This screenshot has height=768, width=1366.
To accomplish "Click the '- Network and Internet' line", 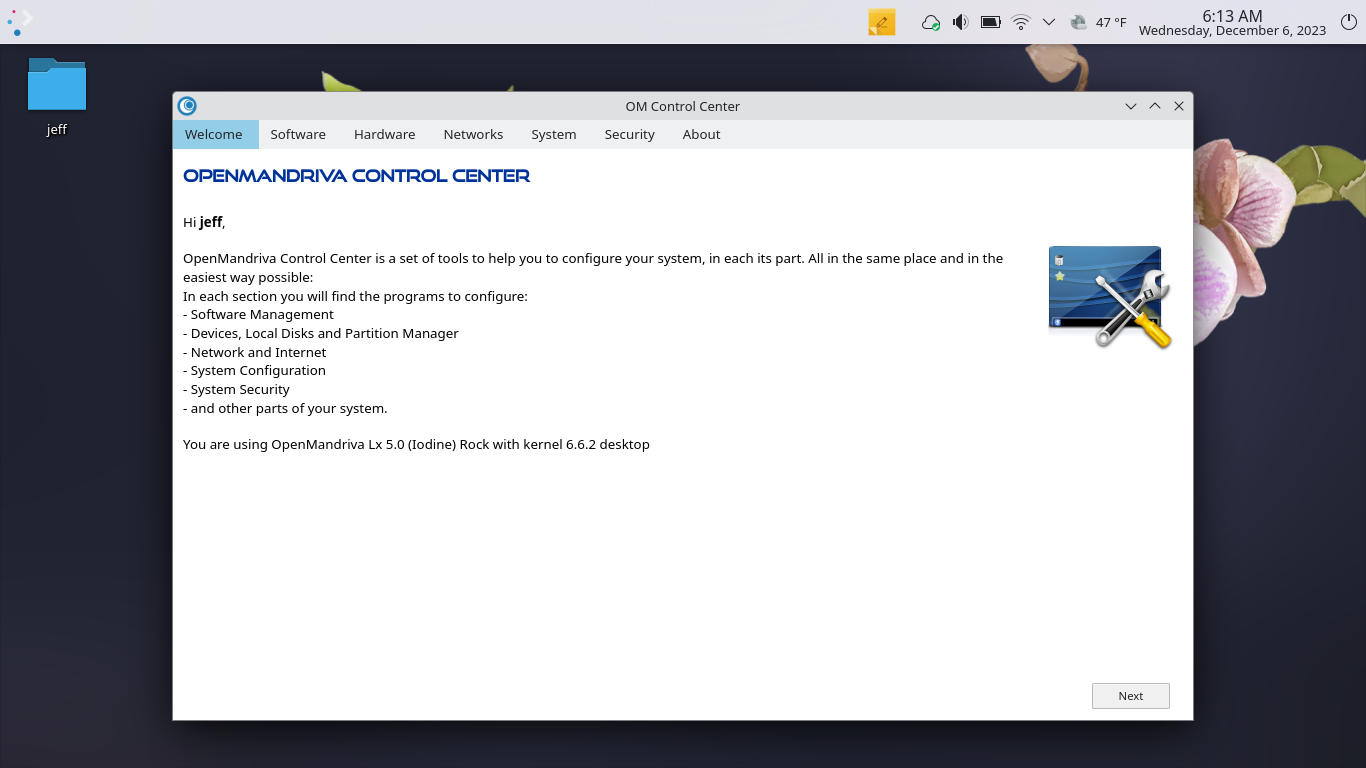I will point(255,352).
